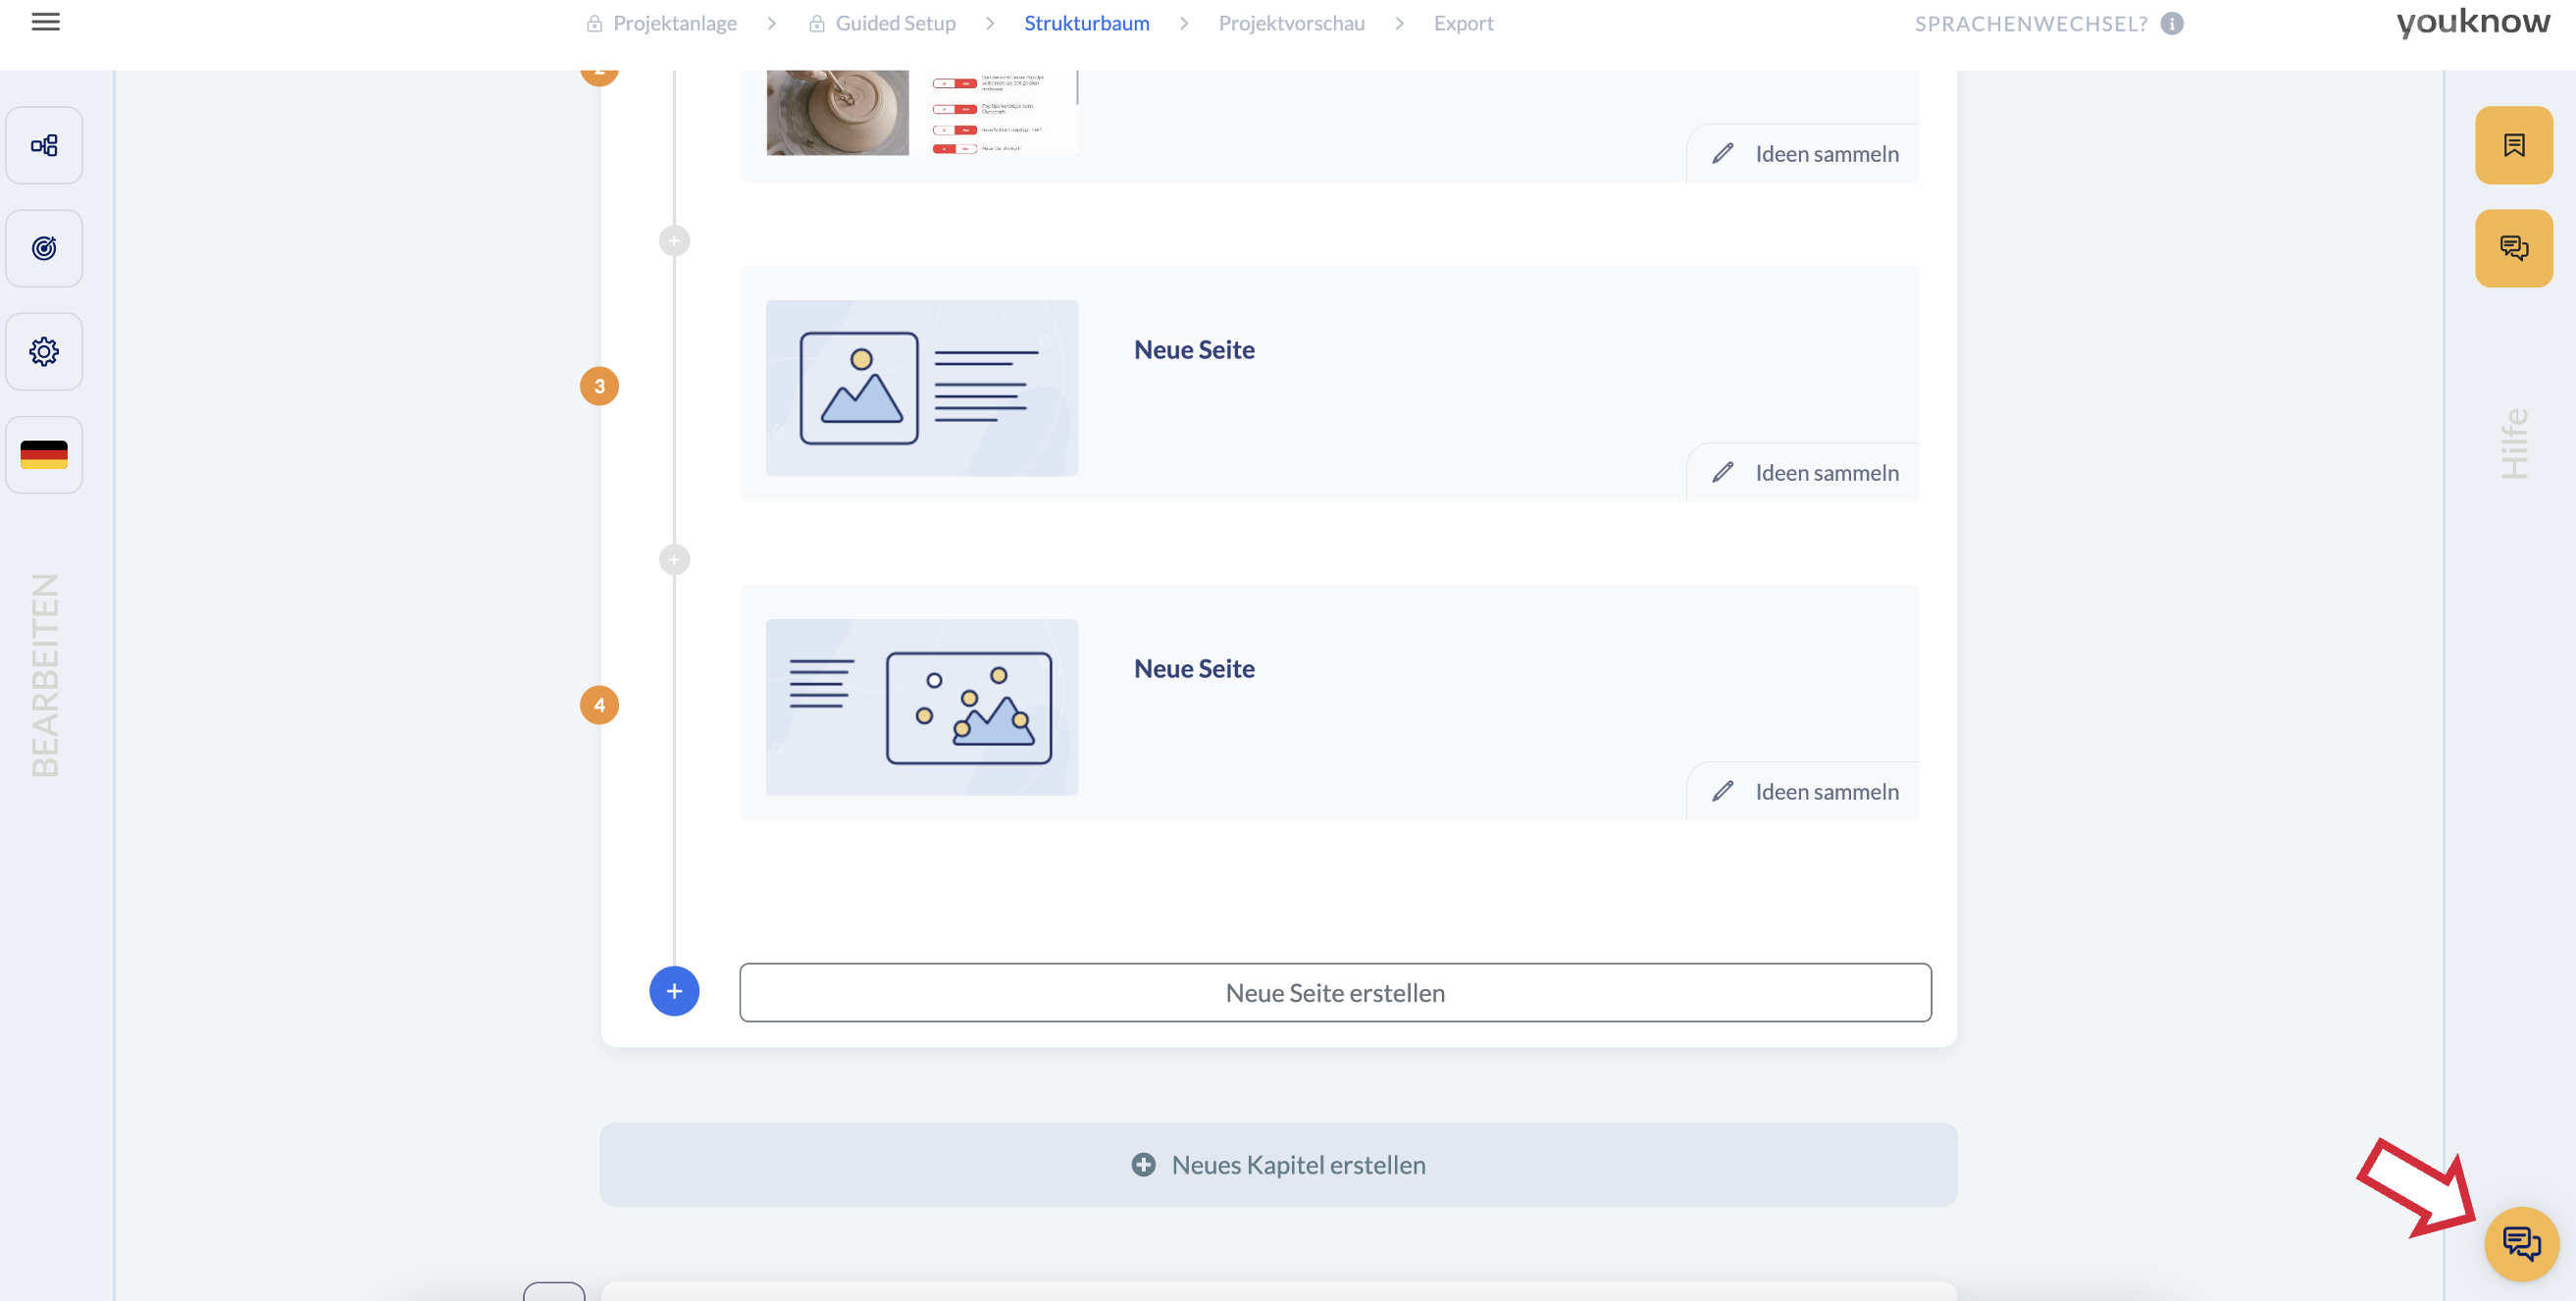Open the yellow bookmark notes button

point(2513,146)
